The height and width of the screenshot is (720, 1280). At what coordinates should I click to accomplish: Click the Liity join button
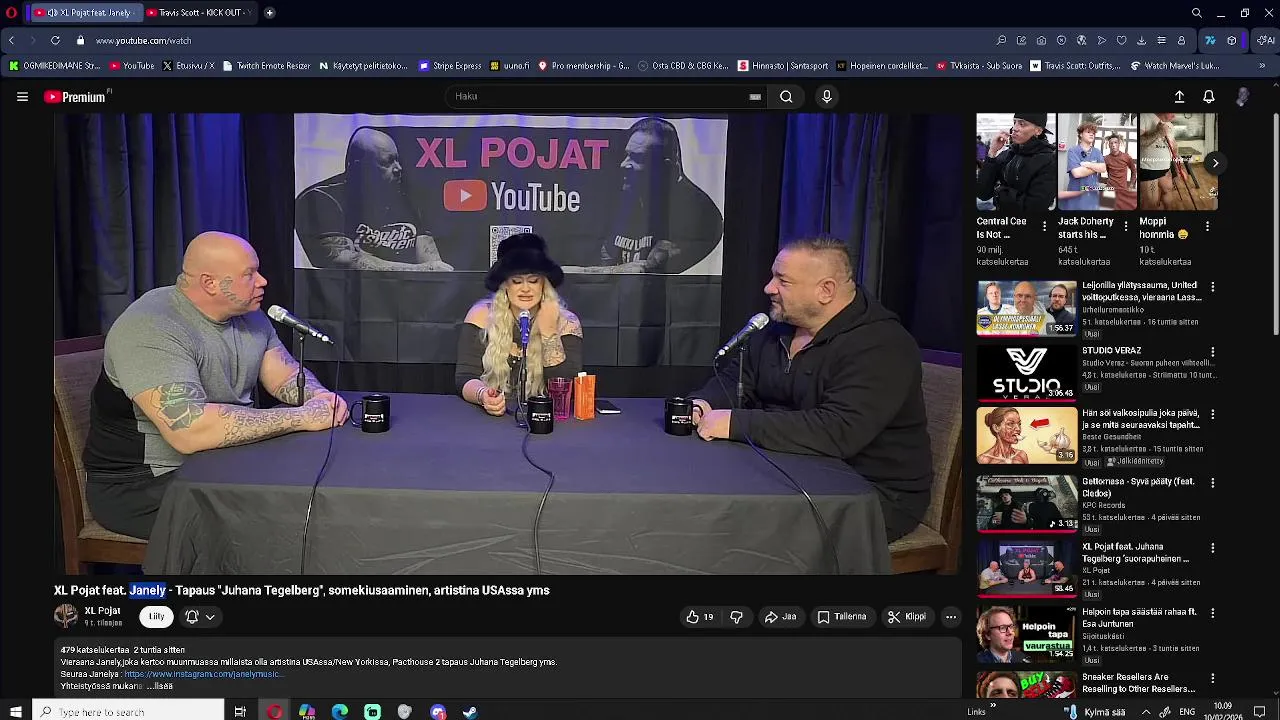coord(157,617)
